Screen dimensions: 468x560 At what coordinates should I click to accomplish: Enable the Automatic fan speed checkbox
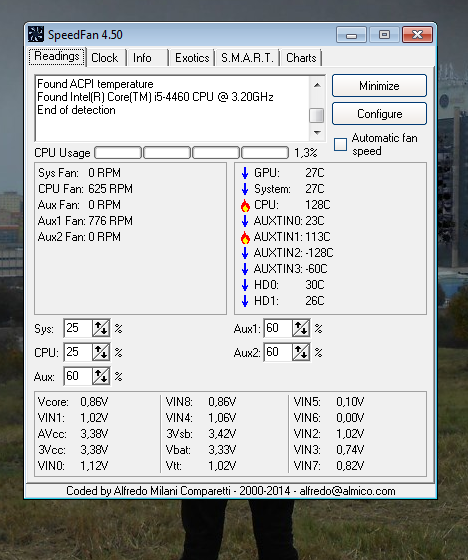(x=340, y=144)
